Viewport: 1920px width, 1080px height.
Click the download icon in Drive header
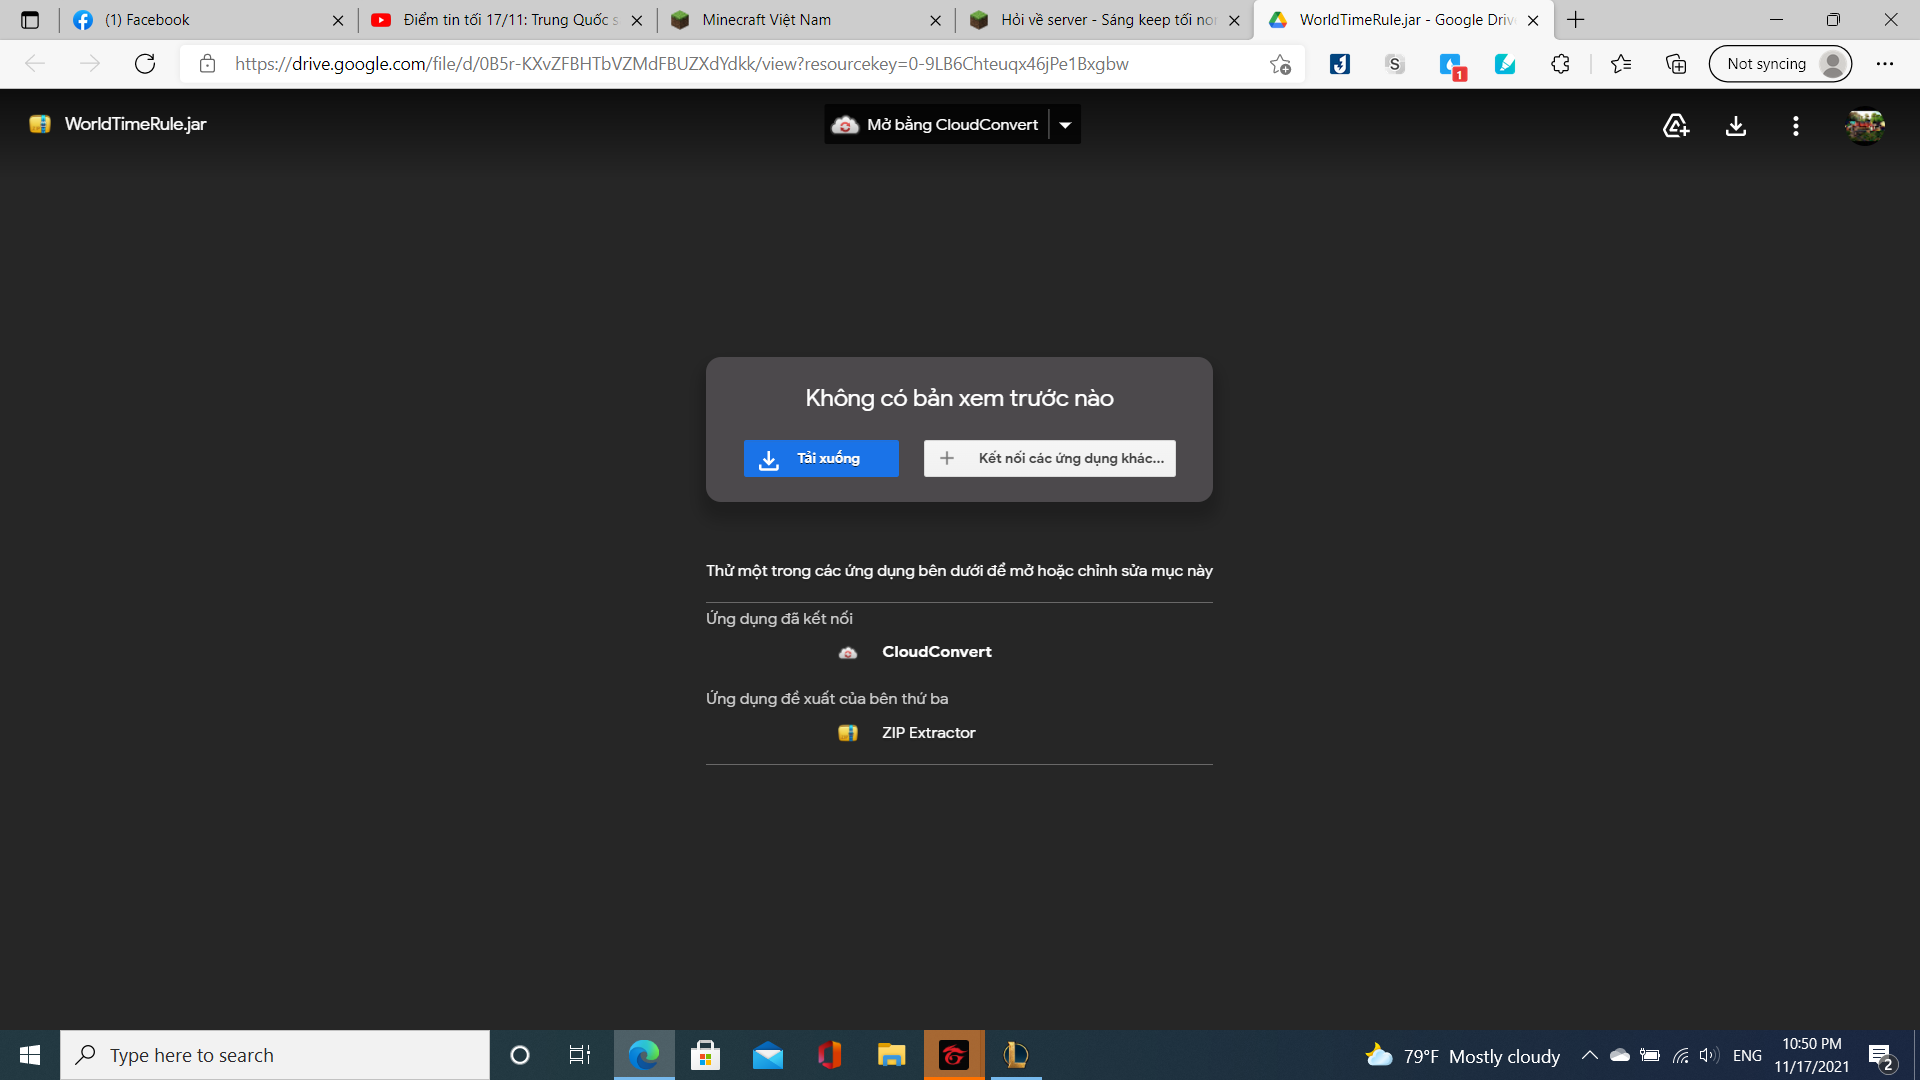pyautogui.click(x=1736, y=125)
